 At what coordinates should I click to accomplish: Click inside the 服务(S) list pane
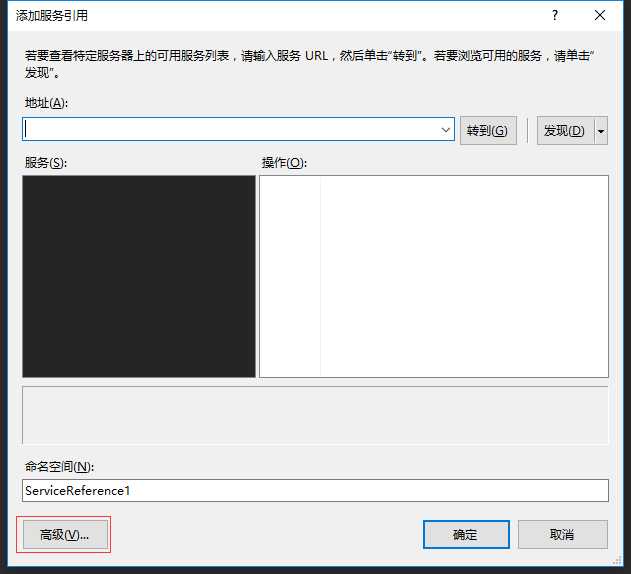point(139,276)
